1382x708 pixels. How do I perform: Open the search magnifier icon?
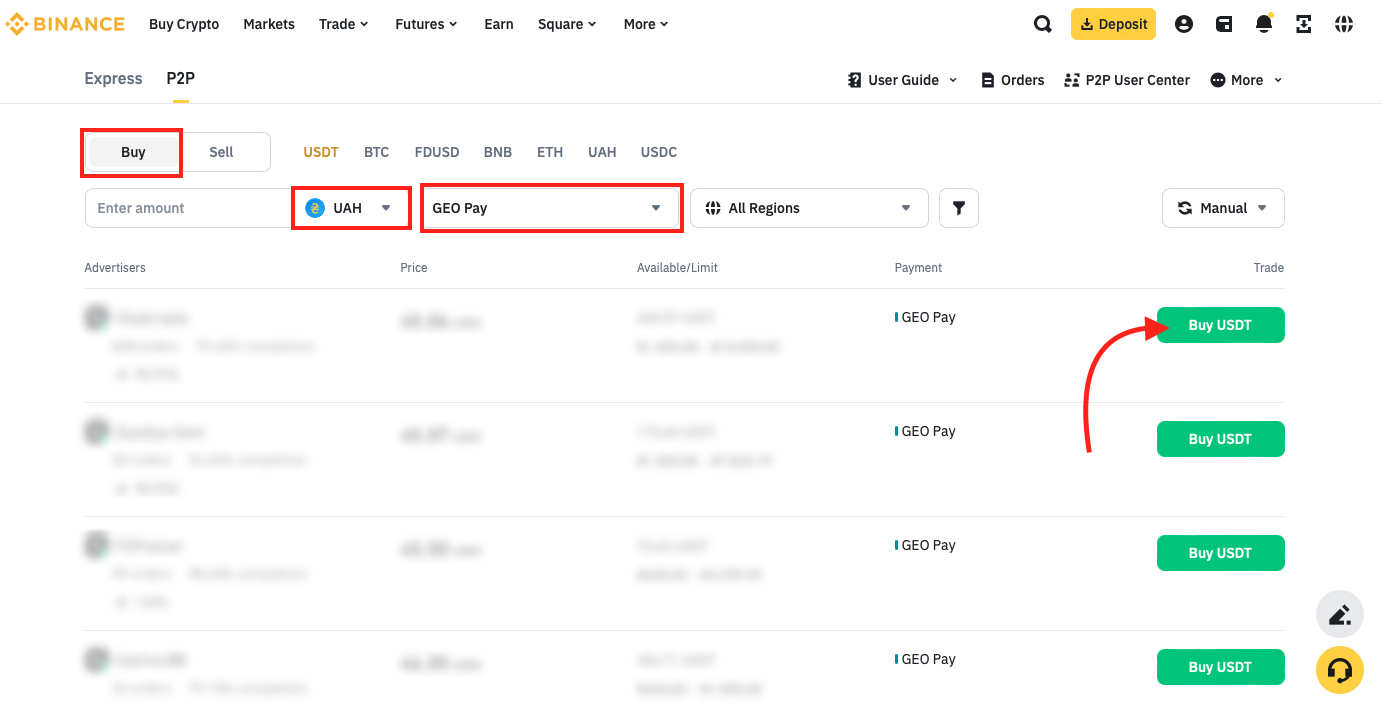coord(1043,24)
